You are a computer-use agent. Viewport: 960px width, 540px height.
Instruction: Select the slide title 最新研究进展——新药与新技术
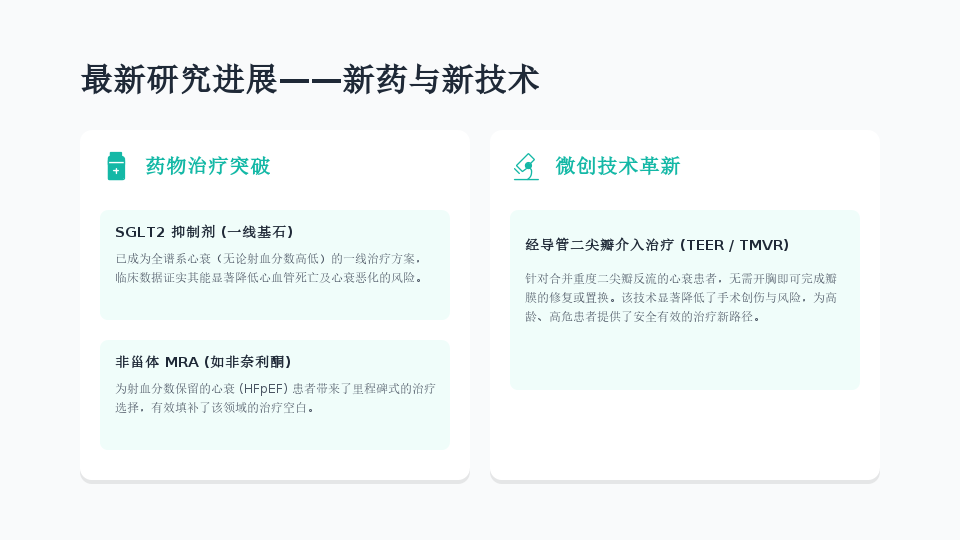tap(310, 80)
